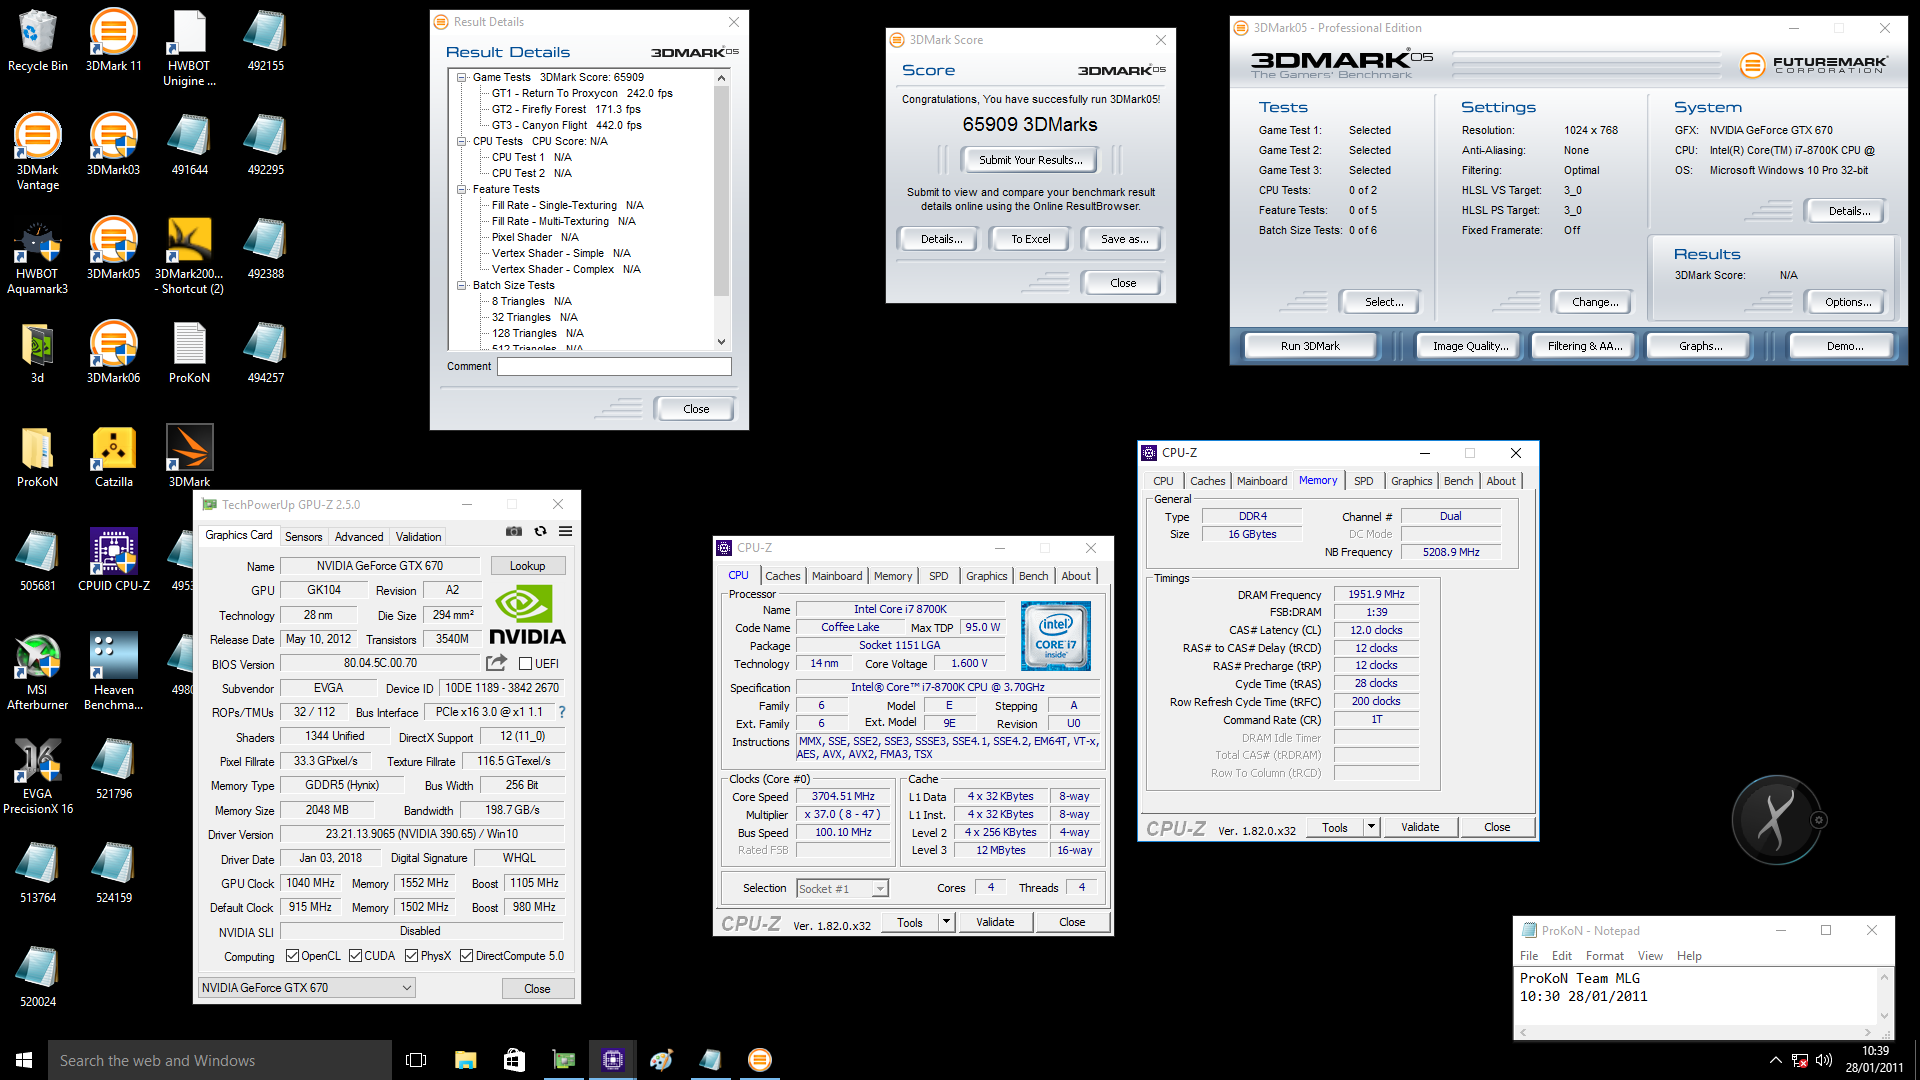Click the Notepad horizontal scrollbar

(1695, 1032)
